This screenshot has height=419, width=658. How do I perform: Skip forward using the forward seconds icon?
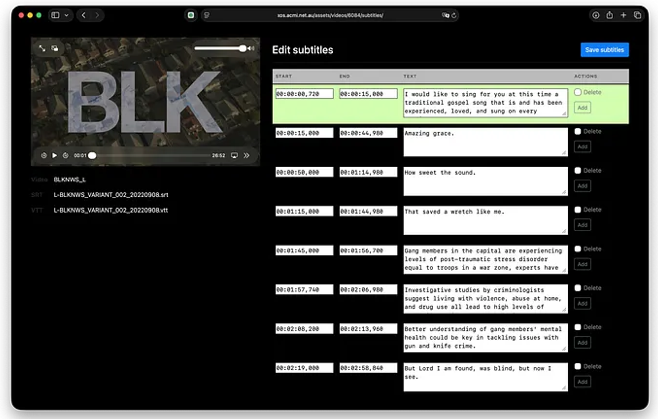(65, 155)
